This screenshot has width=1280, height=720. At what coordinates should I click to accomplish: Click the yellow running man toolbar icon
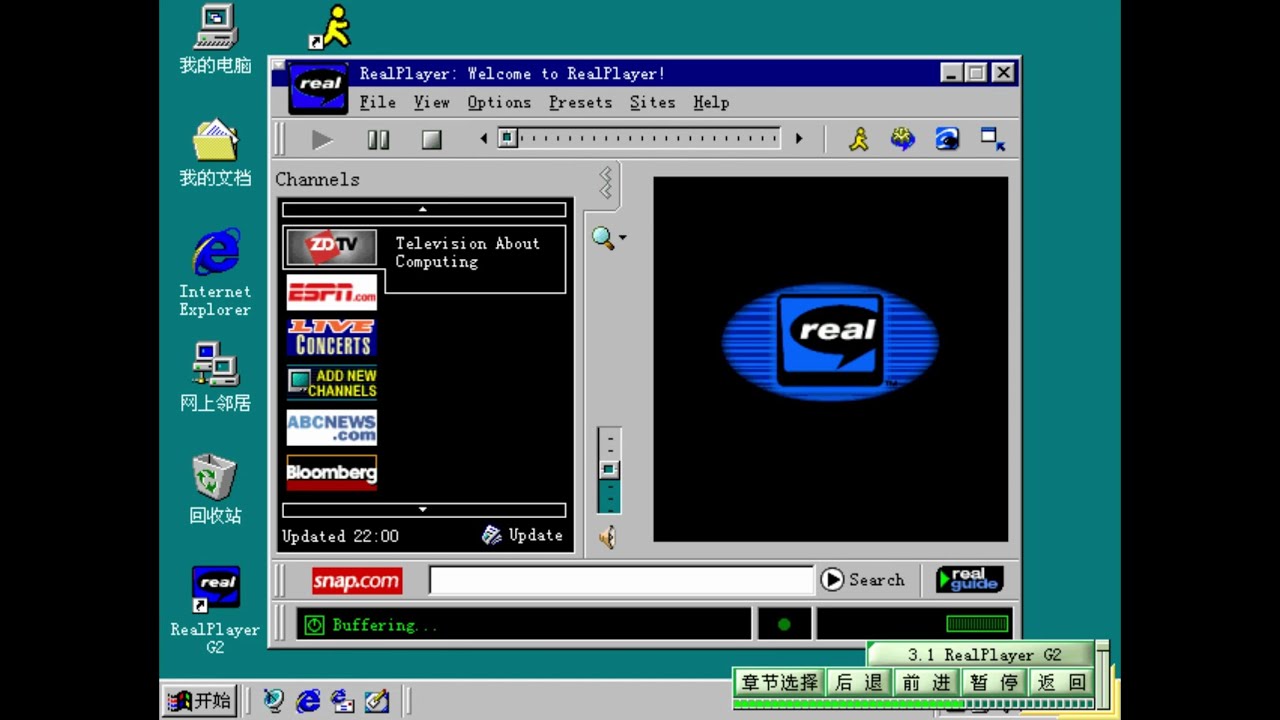click(859, 139)
